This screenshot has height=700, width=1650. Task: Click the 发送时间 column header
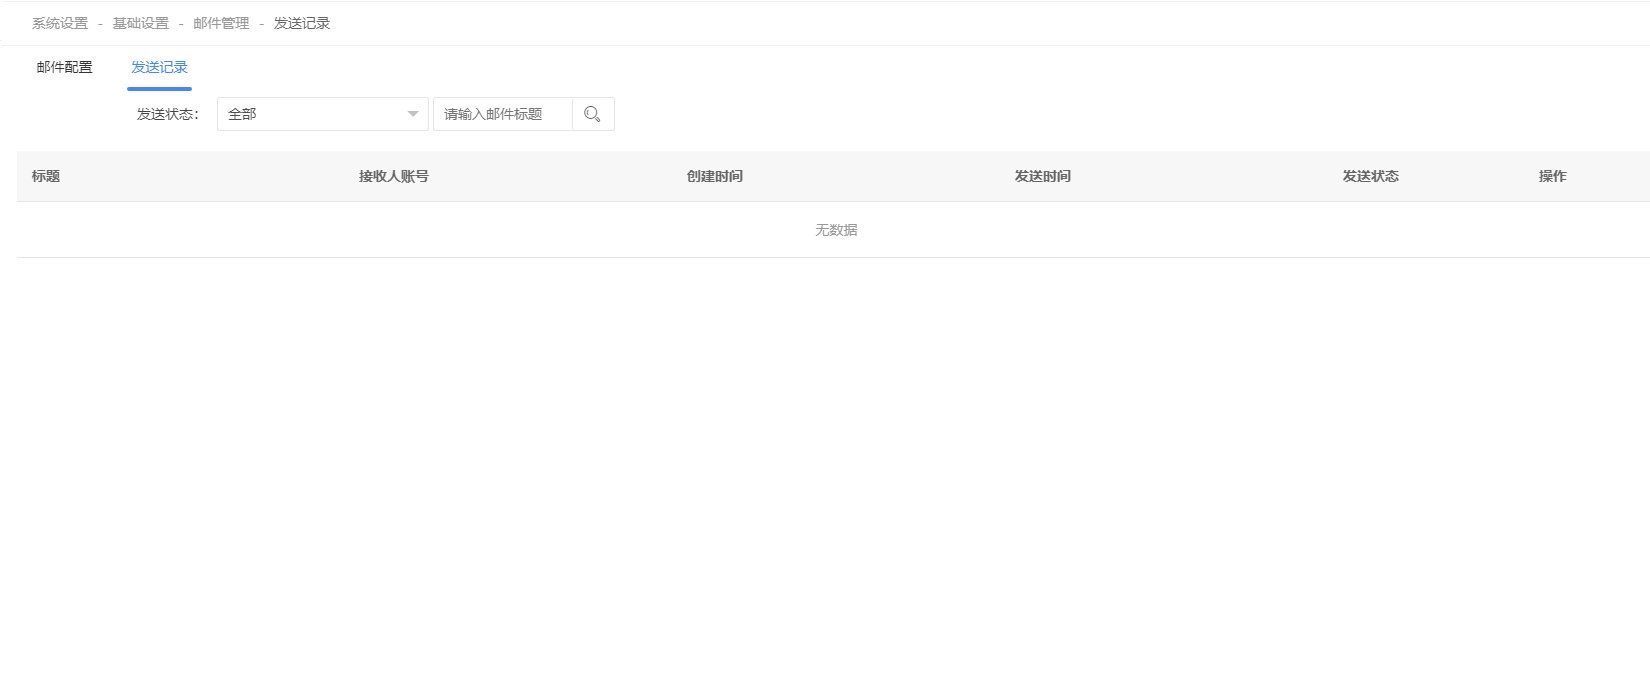pyautogui.click(x=1043, y=176)
